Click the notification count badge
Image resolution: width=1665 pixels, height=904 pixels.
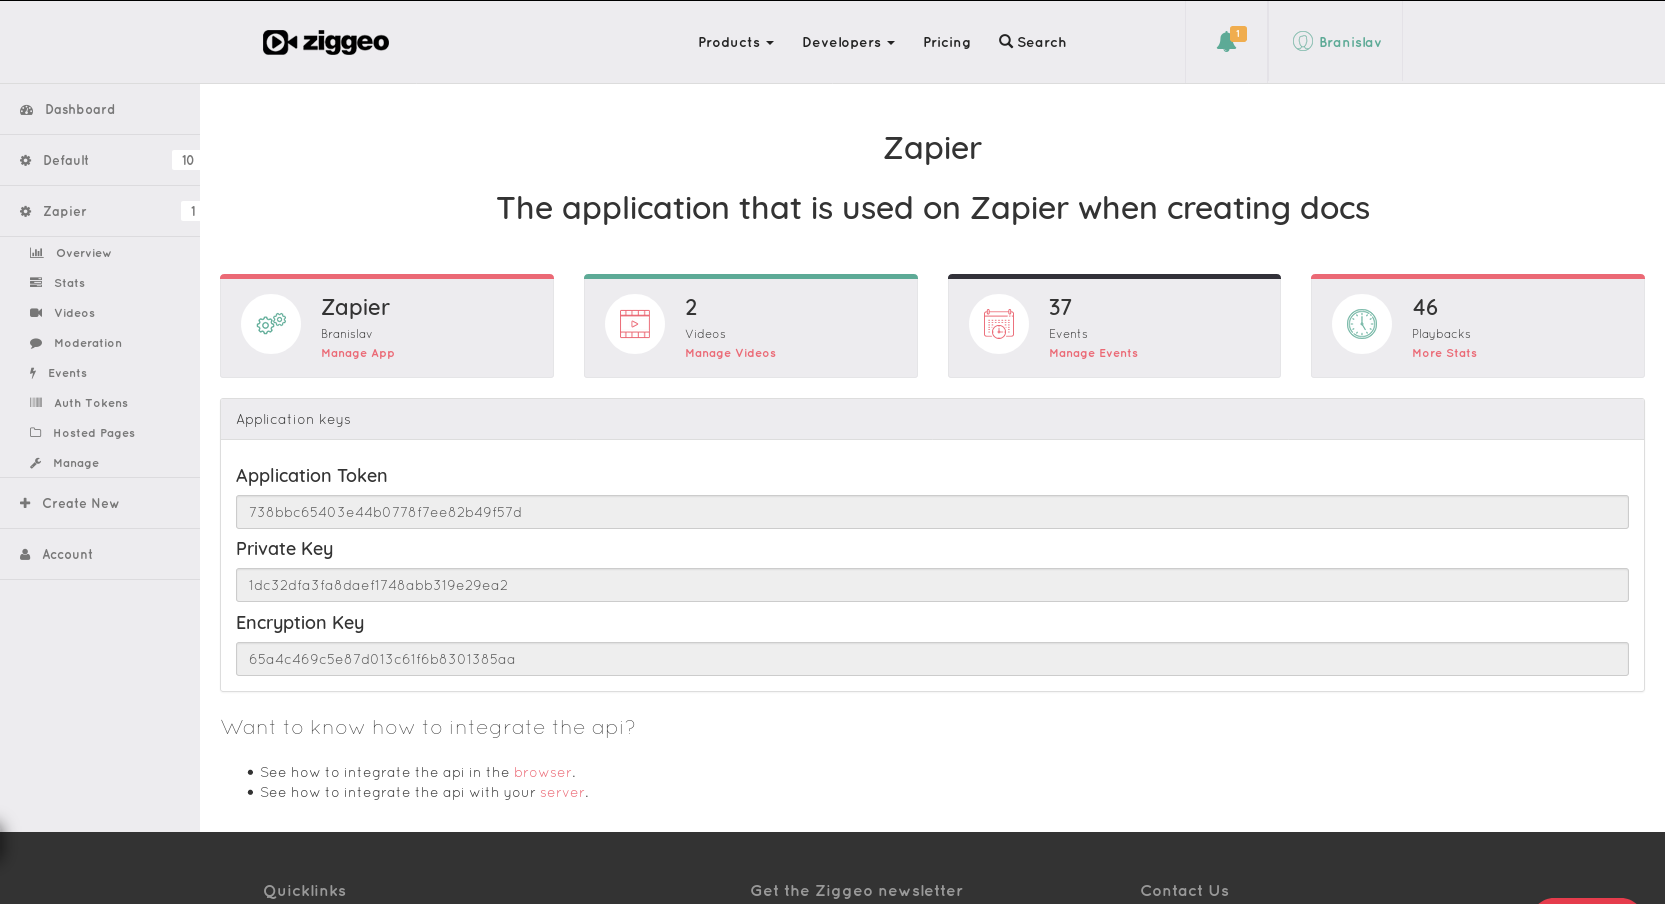(x=1238, y=34)
